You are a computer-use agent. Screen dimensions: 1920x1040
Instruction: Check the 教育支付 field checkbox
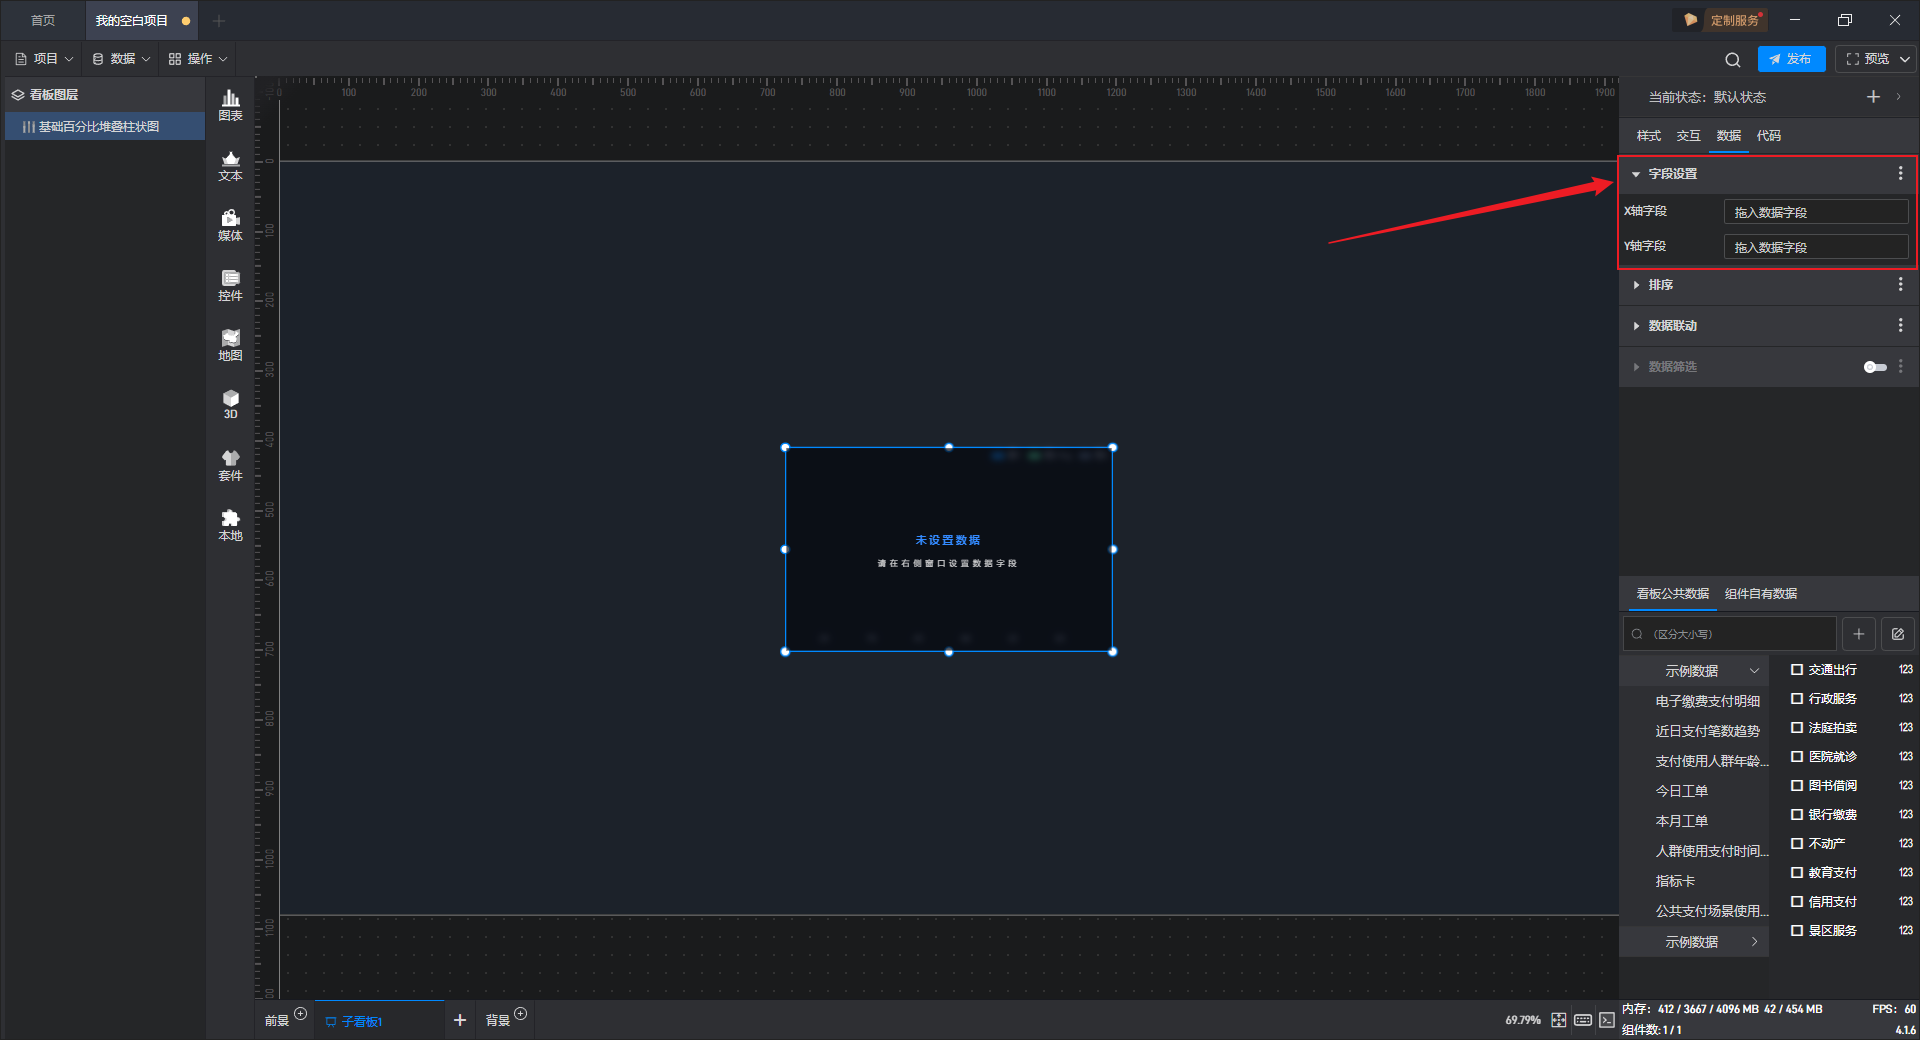click(1797, 873)
